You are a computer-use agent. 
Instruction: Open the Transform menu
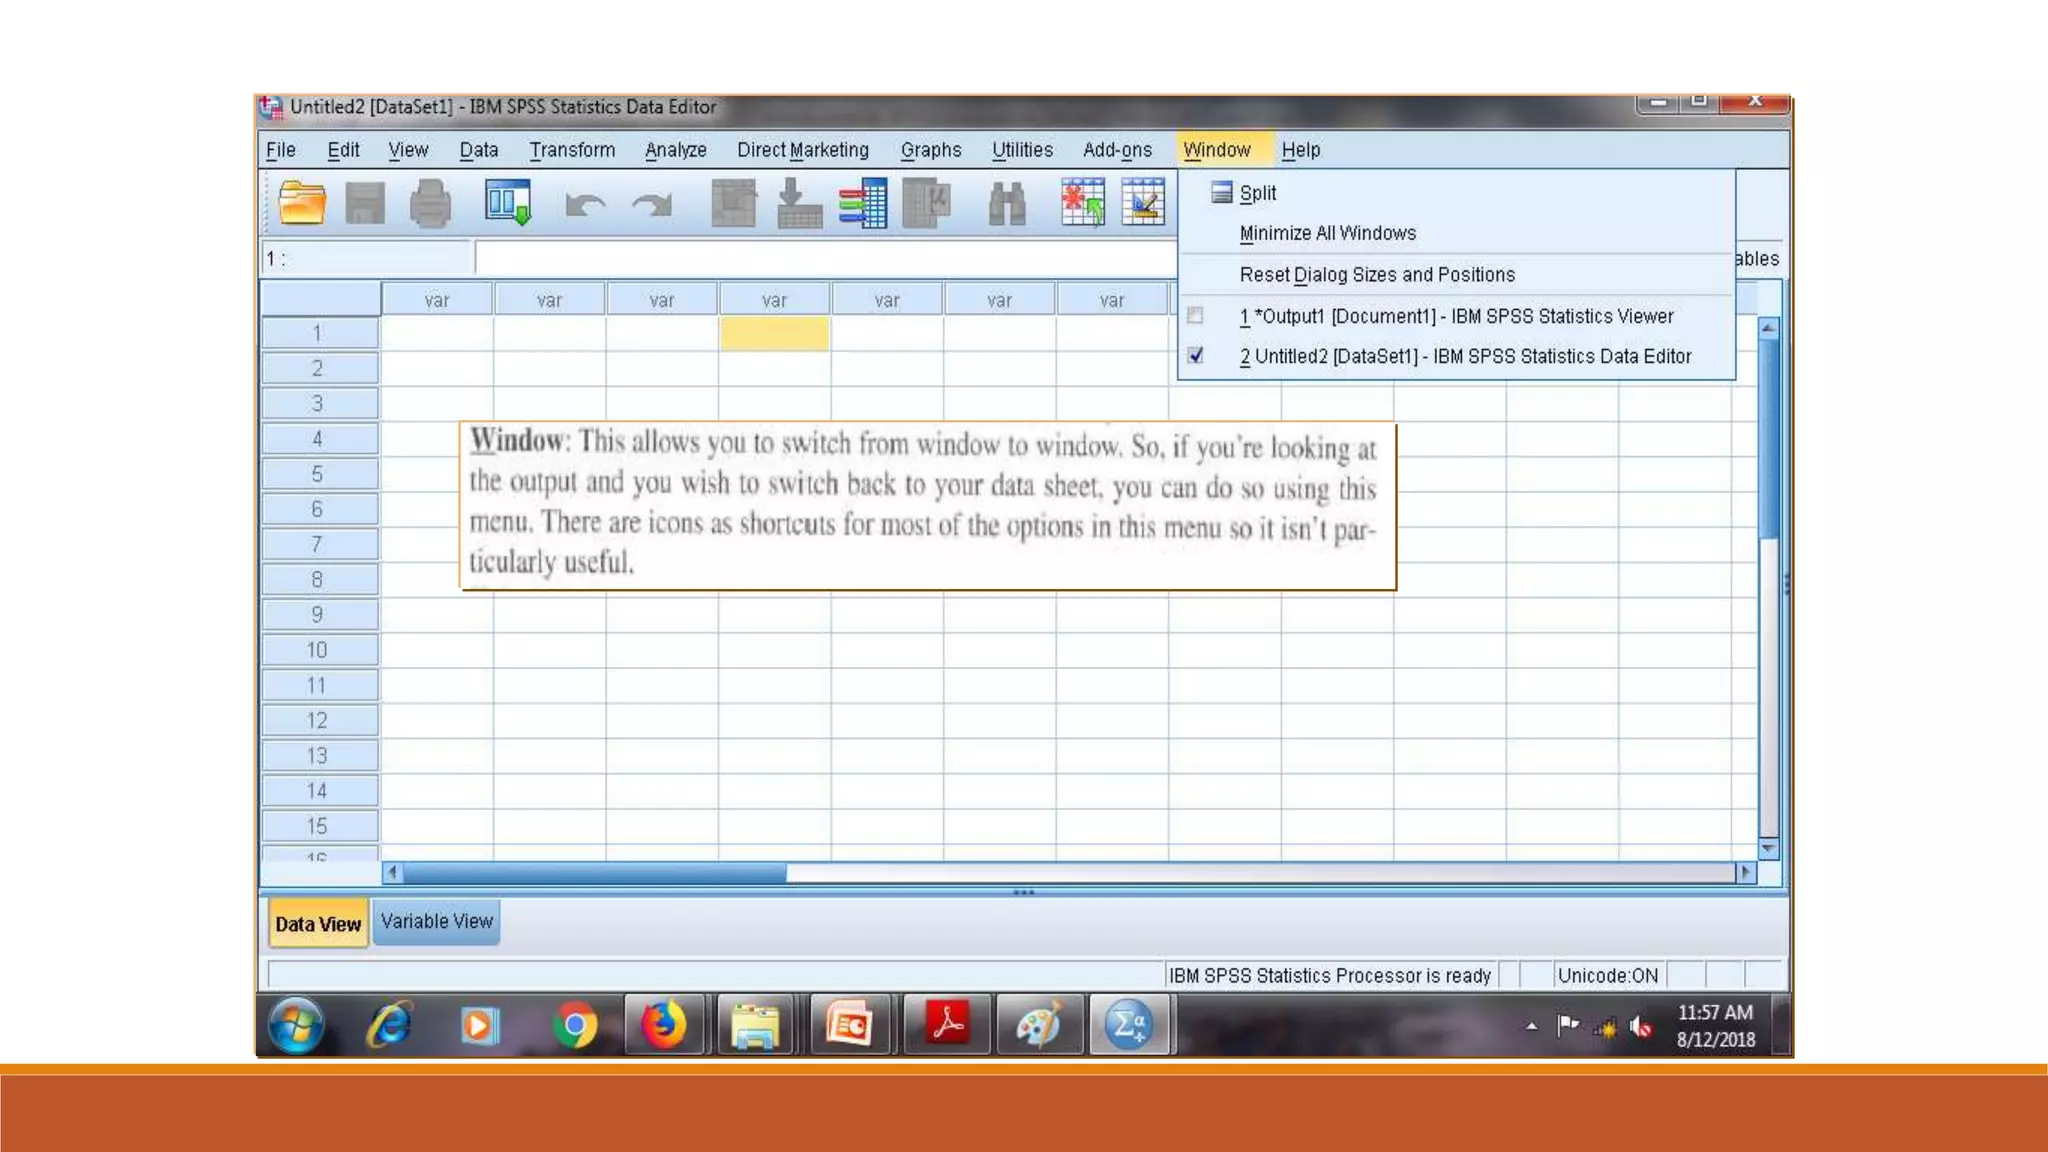(x=572, y=150)
